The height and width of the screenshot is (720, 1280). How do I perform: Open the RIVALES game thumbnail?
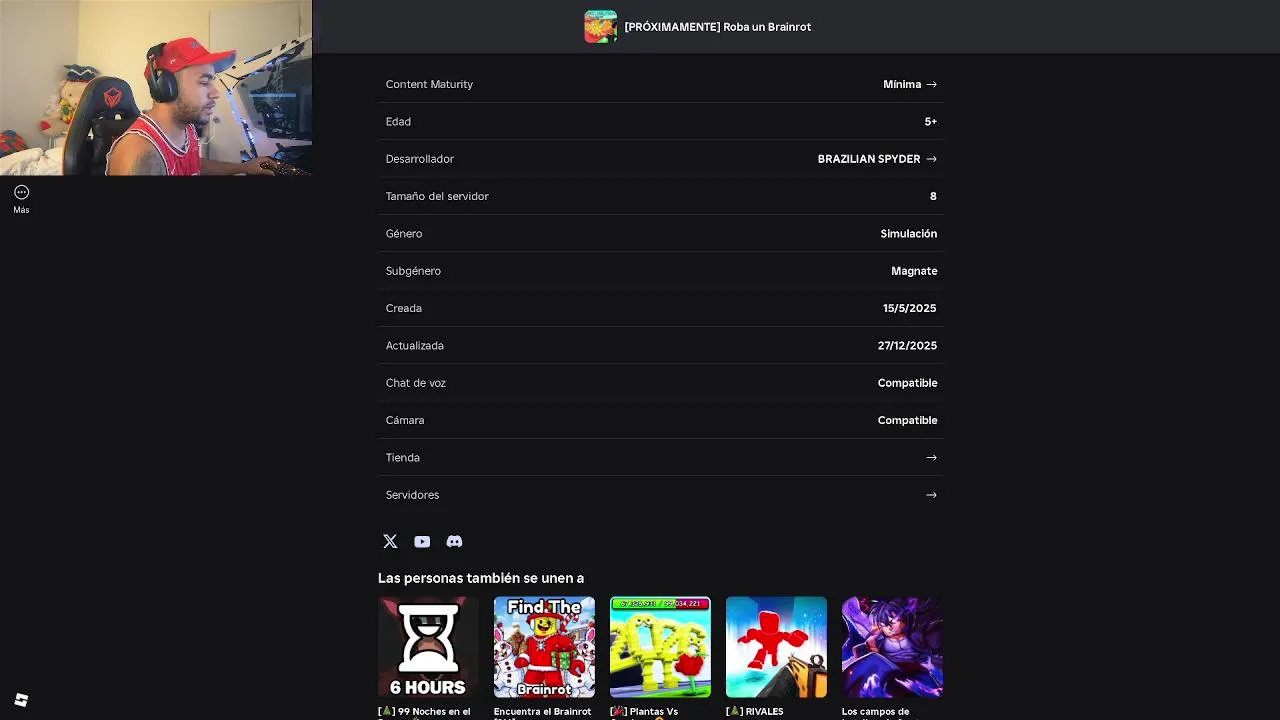776,647
